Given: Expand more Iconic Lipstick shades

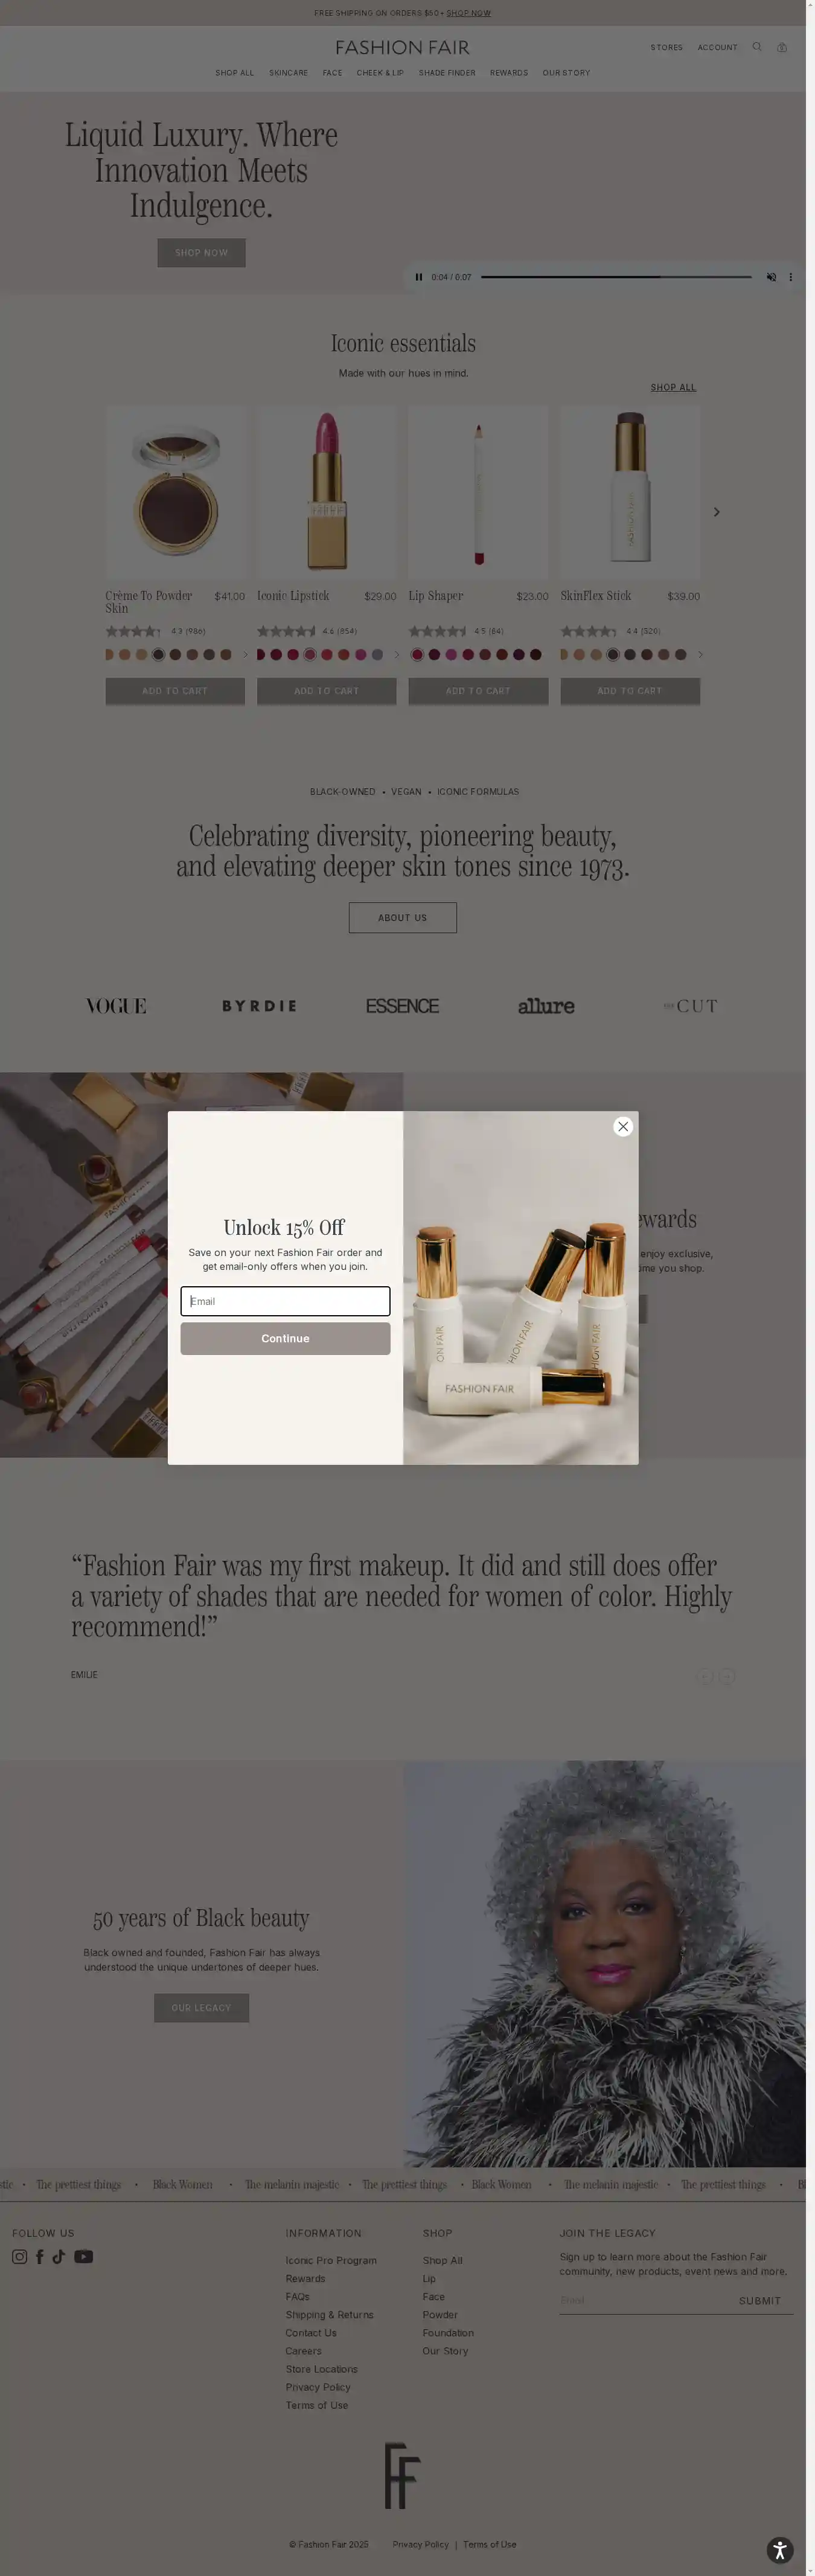Looking at the screenshot, I should click(x=396, y=655).
